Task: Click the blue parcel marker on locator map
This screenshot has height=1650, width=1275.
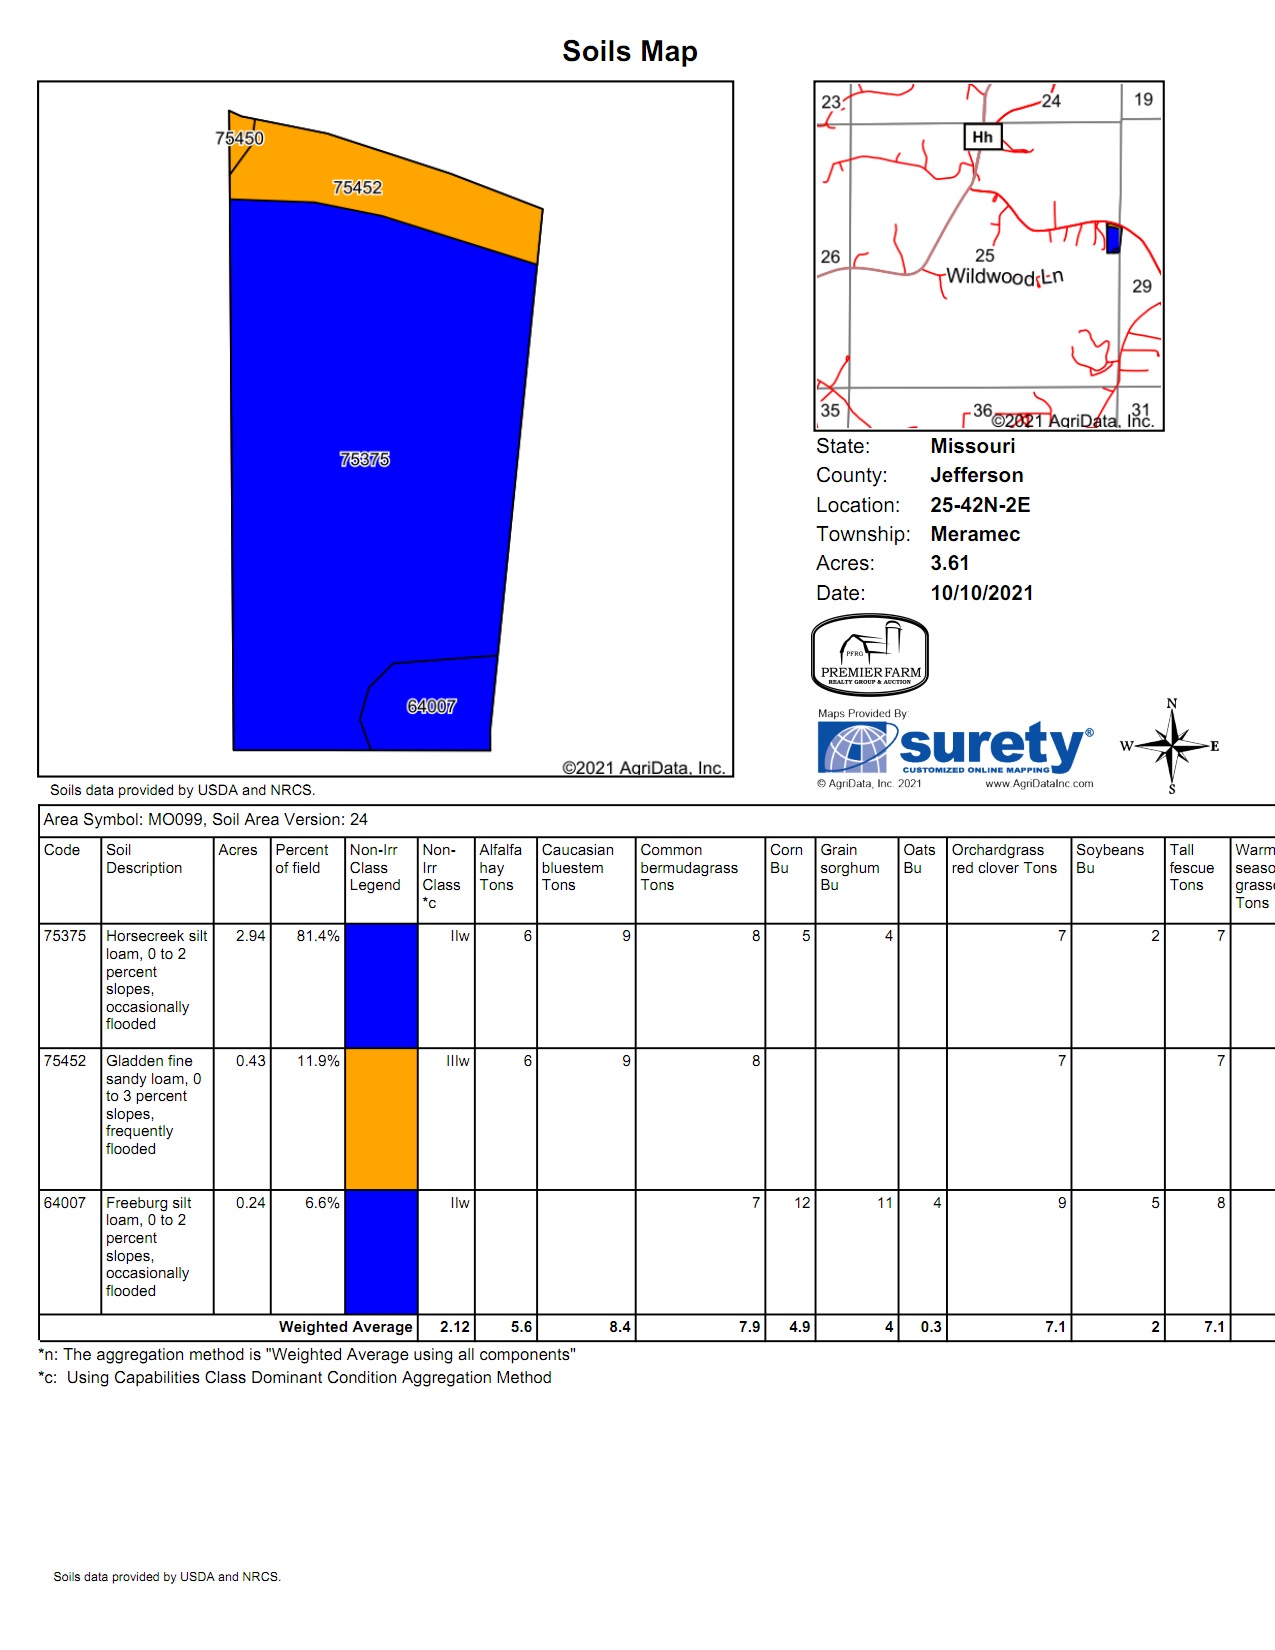Action: (x=1113, y=239)
